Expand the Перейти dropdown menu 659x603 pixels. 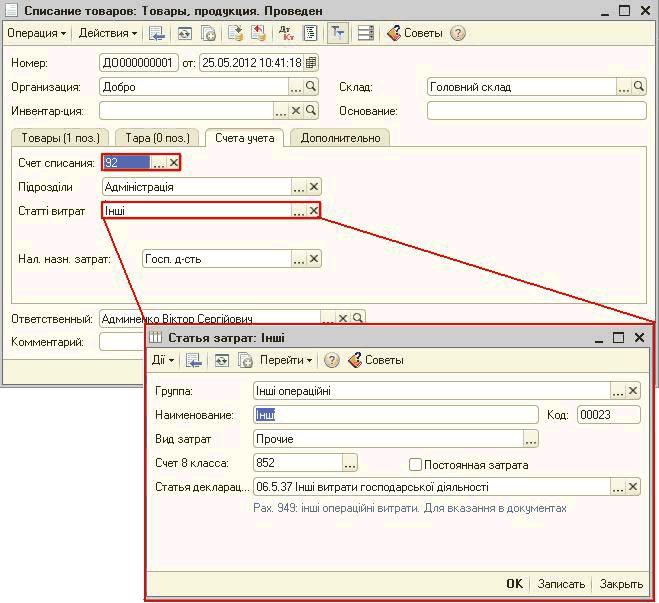coord(286,360)
